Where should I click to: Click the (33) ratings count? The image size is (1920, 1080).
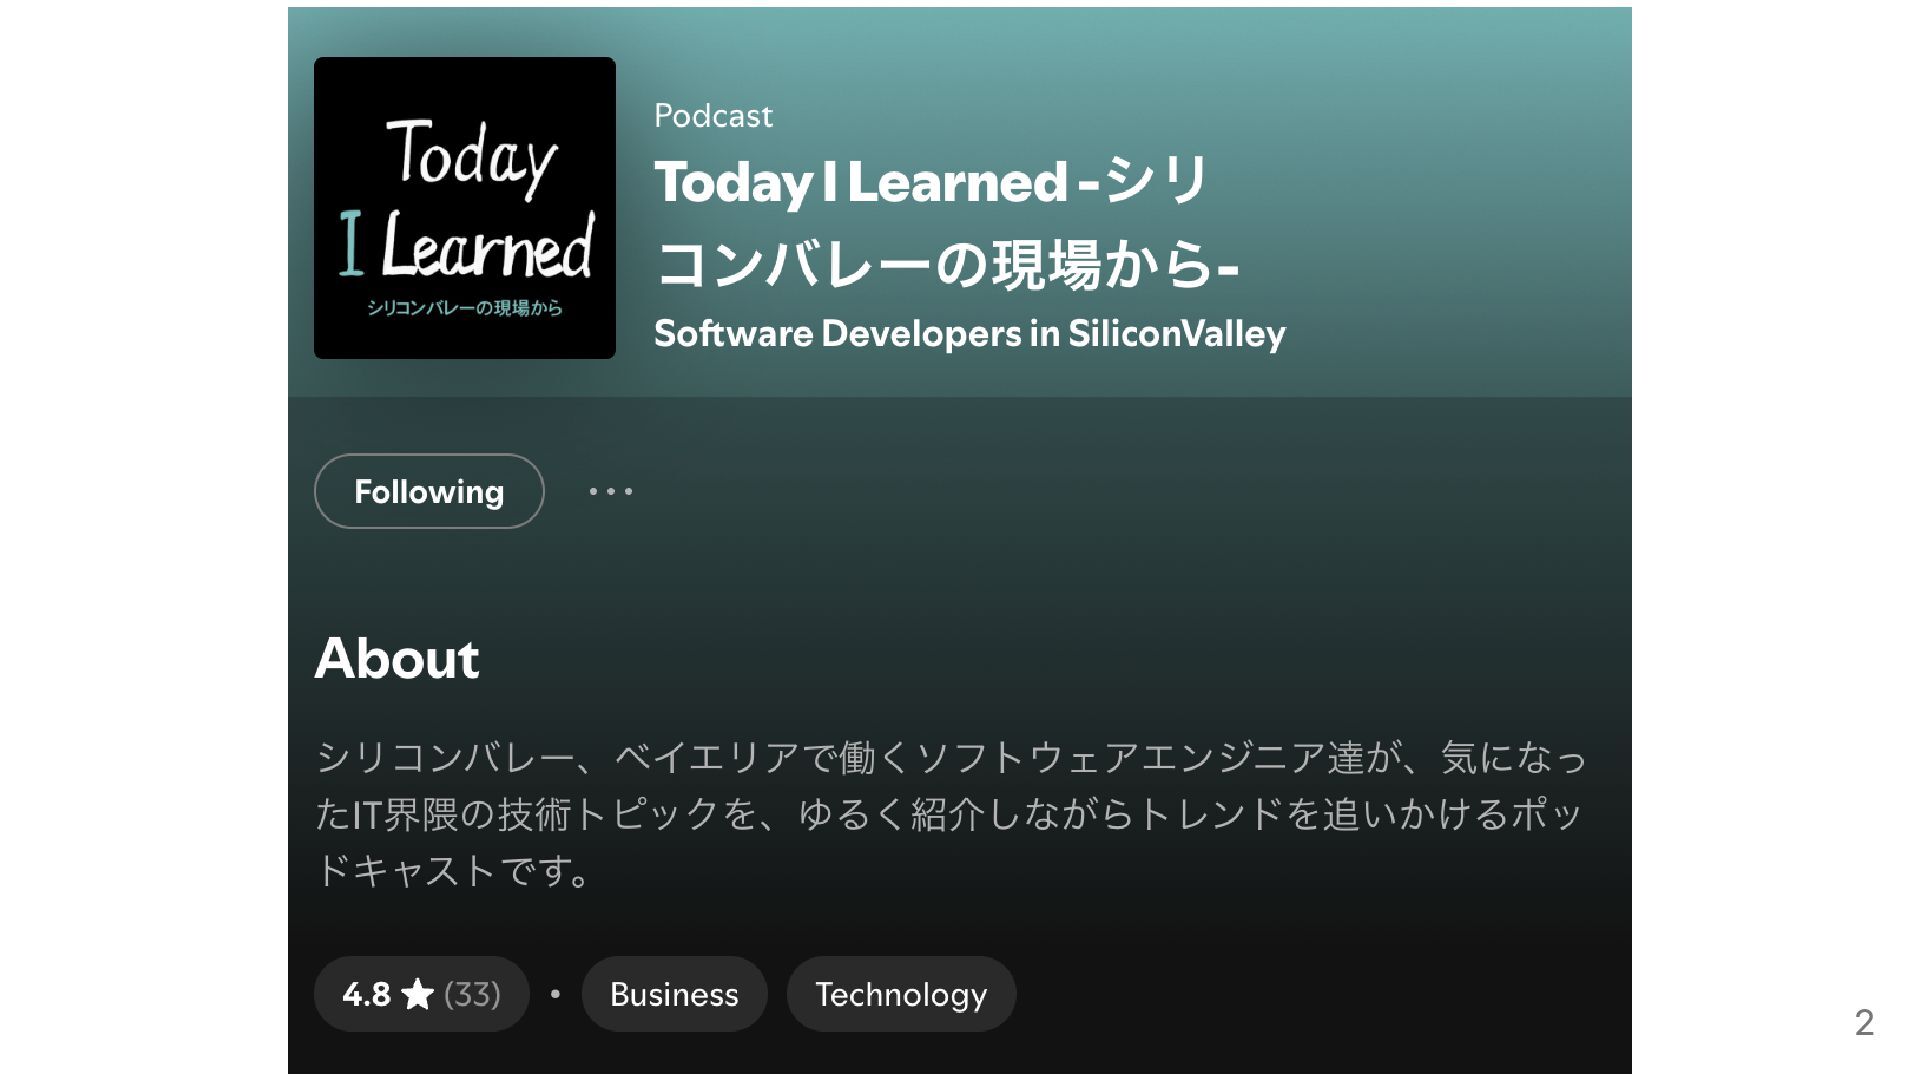tap(472, 994)
